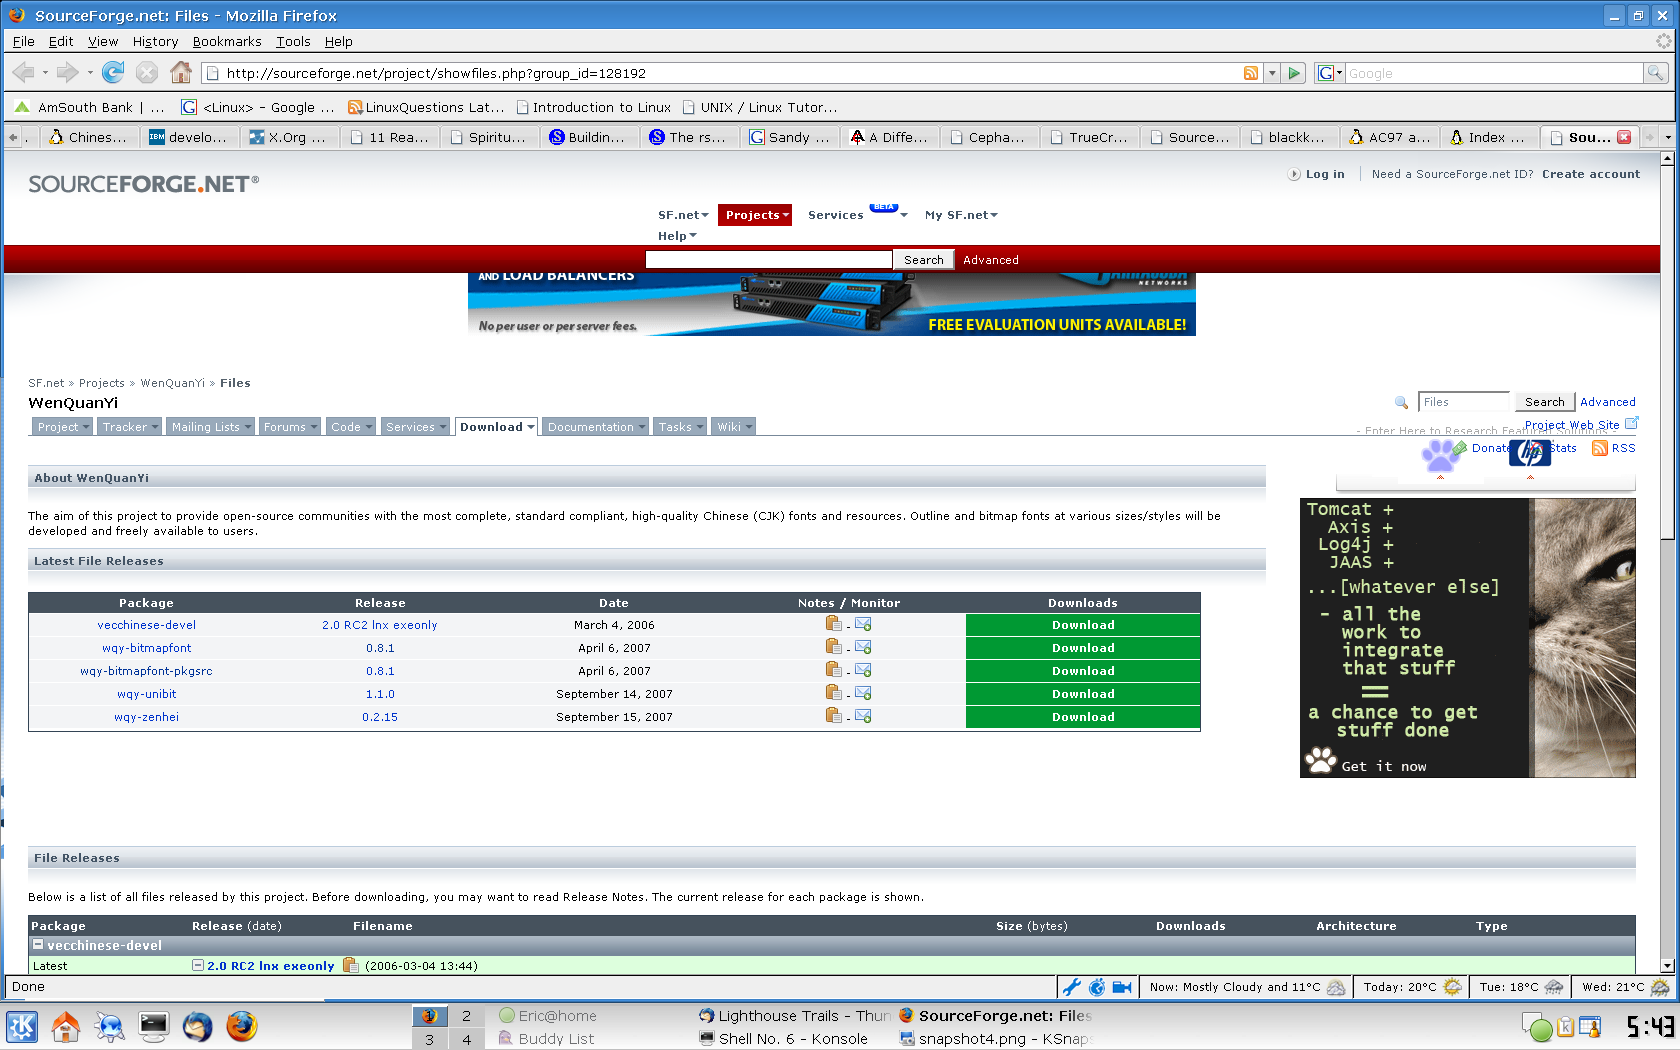This screenshot has height=1050, width=1680.
Task: Launch Firefox from KDE panel
Action: 242,1027
